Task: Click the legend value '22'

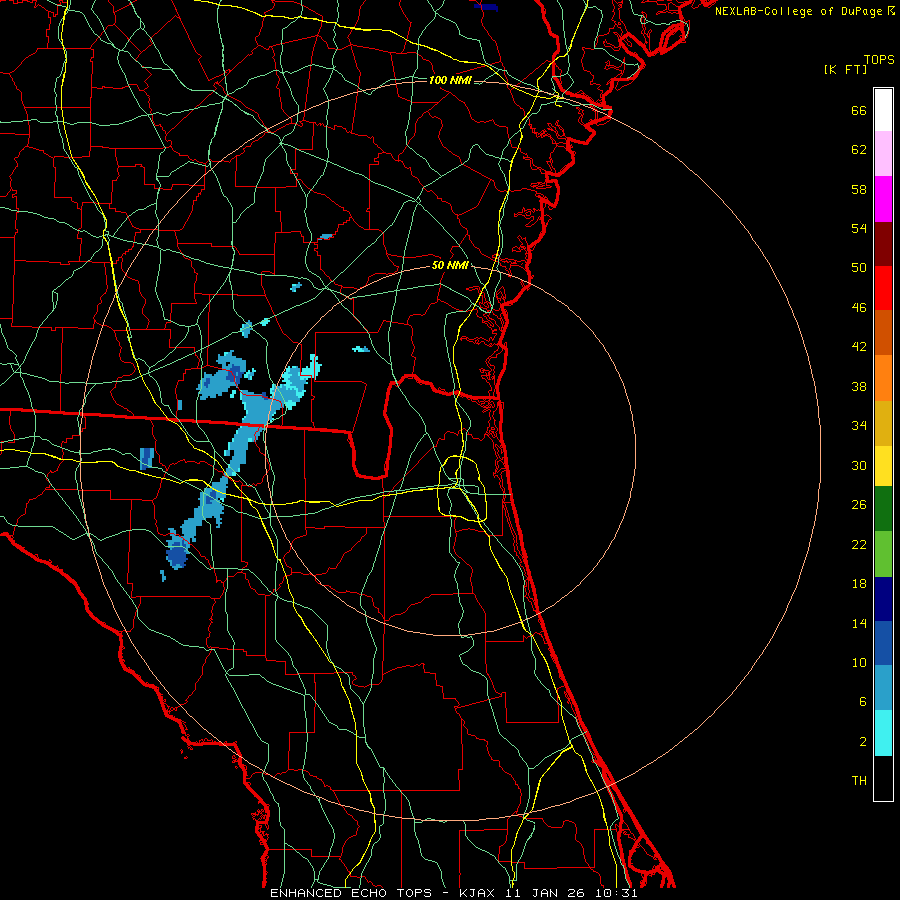Action: 859,544
